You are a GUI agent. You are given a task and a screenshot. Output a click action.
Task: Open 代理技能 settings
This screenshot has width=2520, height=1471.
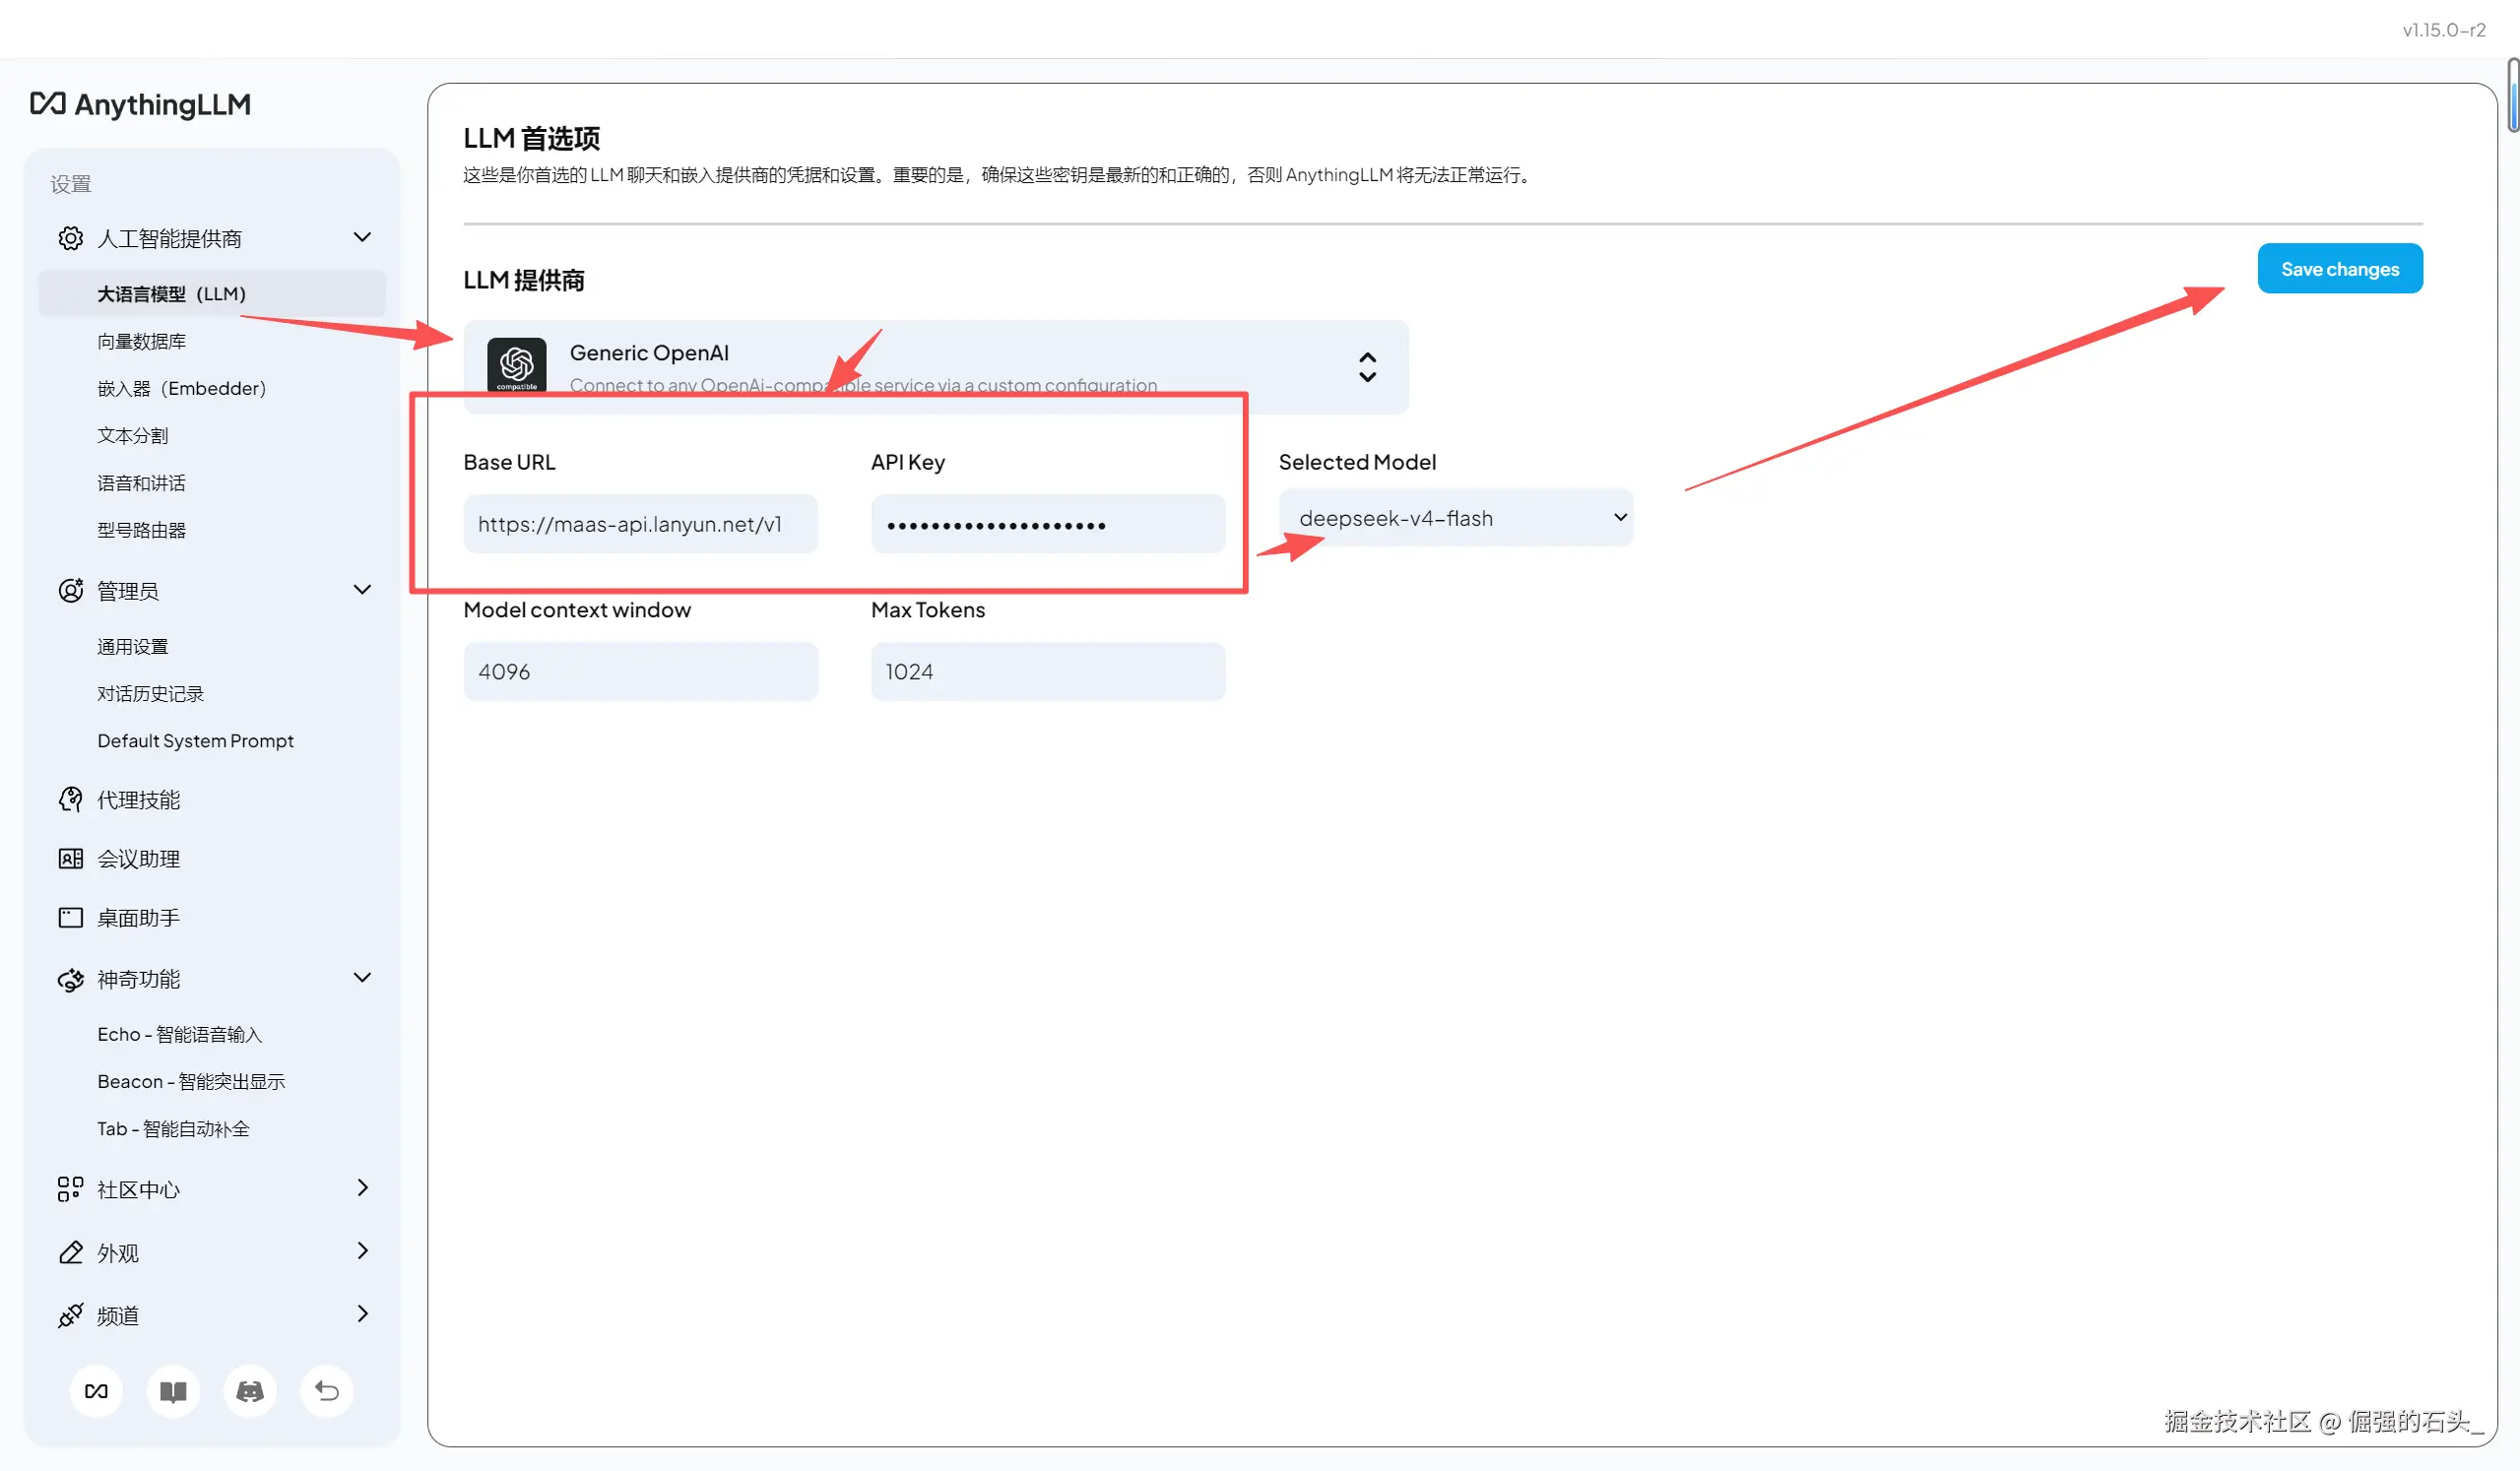[x=138, y=799]
